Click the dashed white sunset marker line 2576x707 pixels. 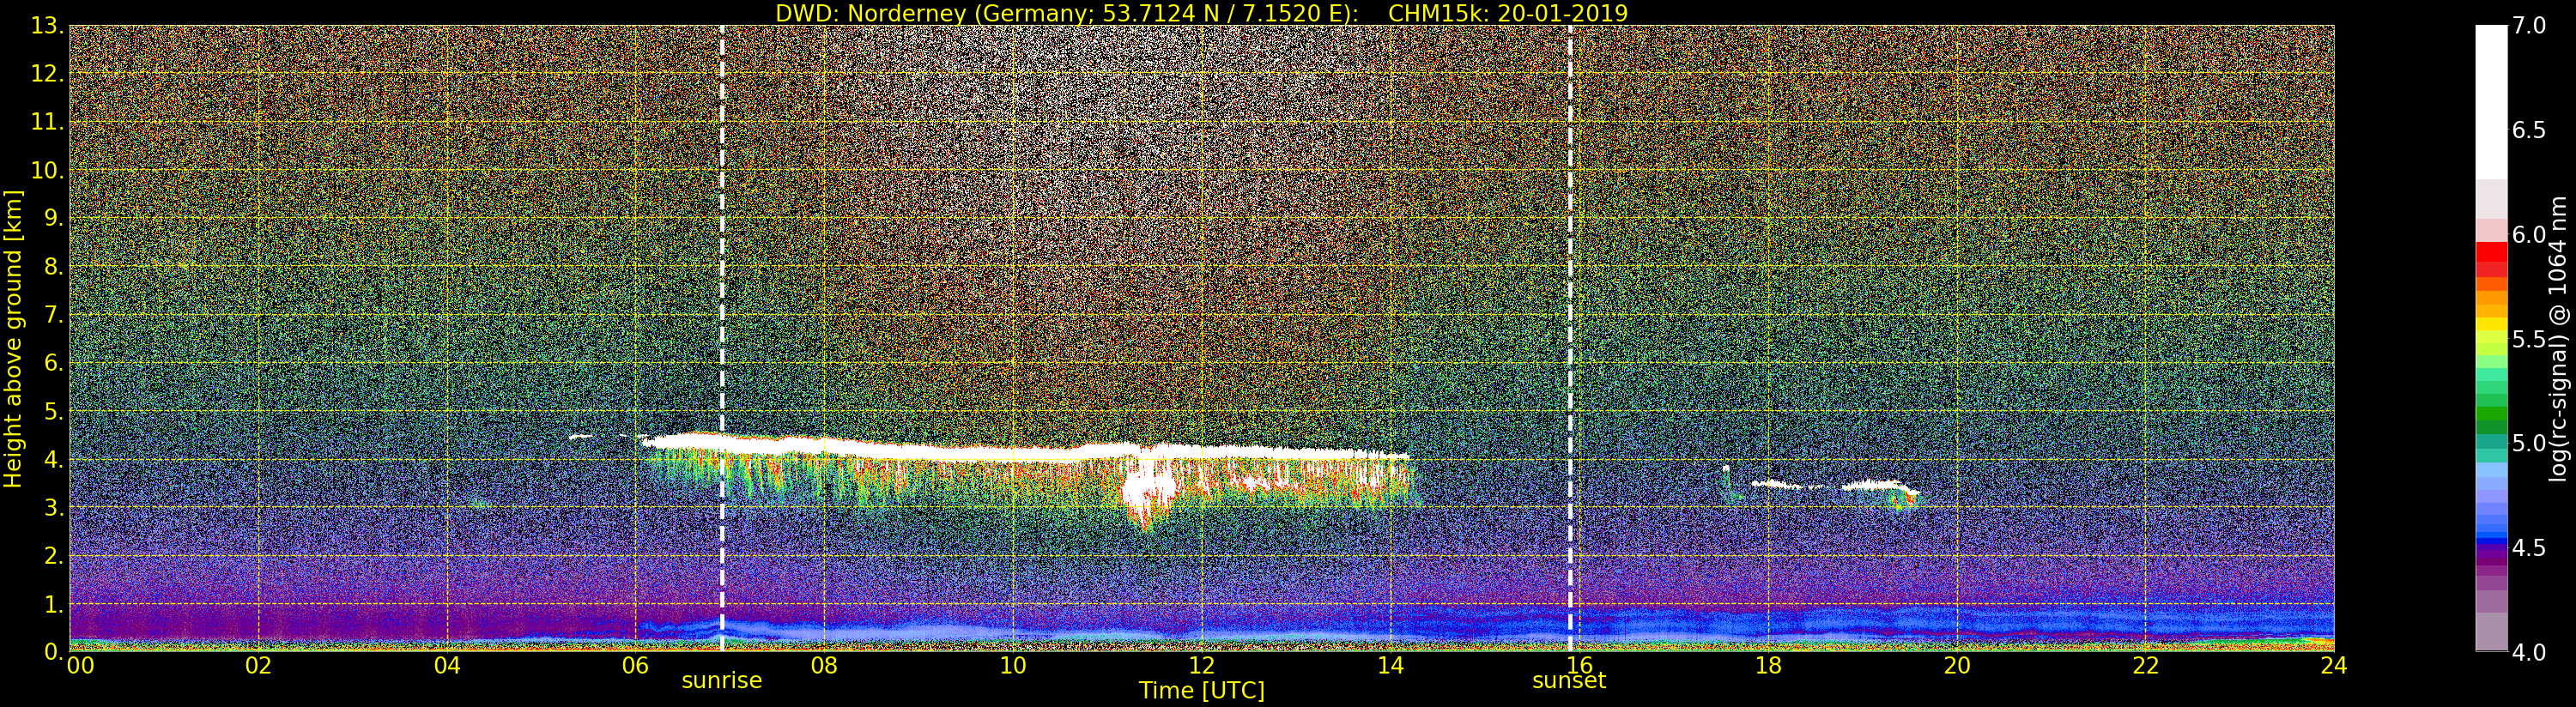[1570, 338]
